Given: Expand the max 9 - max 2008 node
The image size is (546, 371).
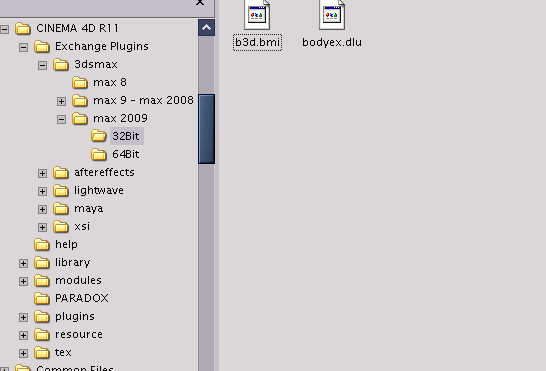Looking at the screenshot, I should [61, 101].
